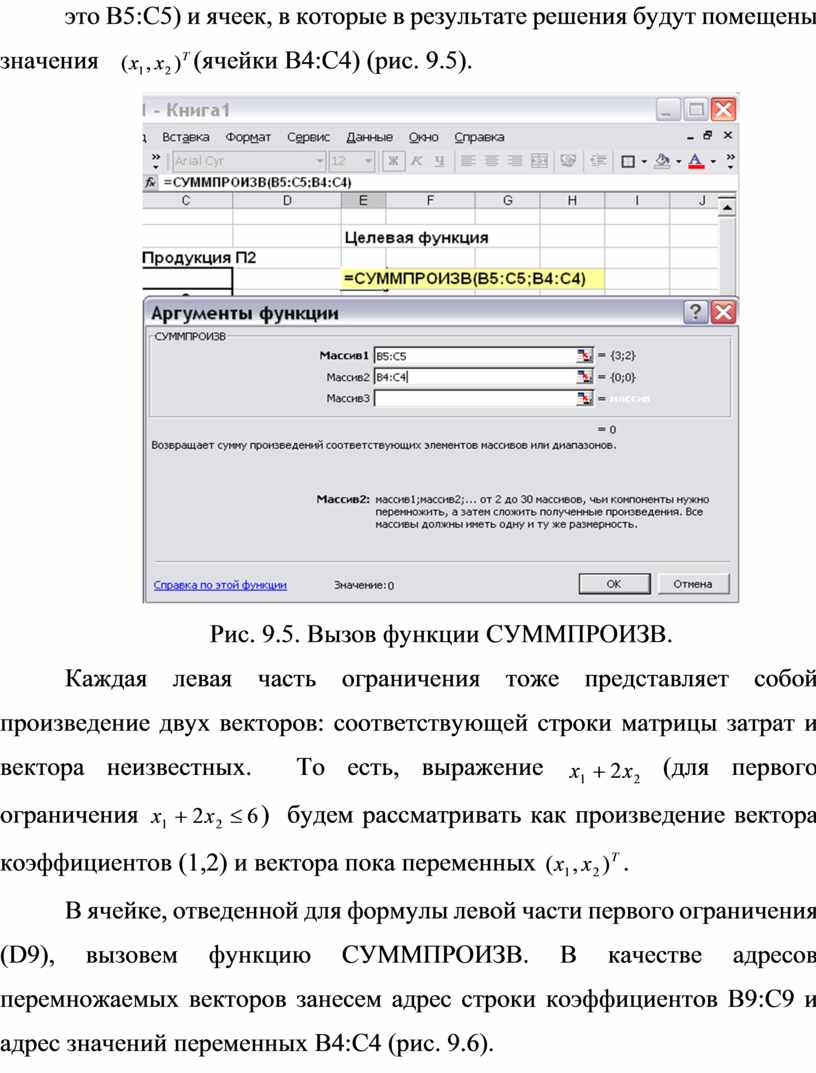The width and height of the screenshot is (816, 1073).
Task: Click the right toolbar options chevron
Action: 730,160
